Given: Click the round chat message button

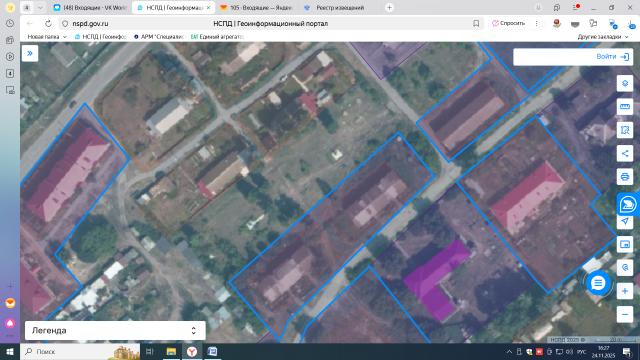Looking at the screenshot, I should click(598, 283).
